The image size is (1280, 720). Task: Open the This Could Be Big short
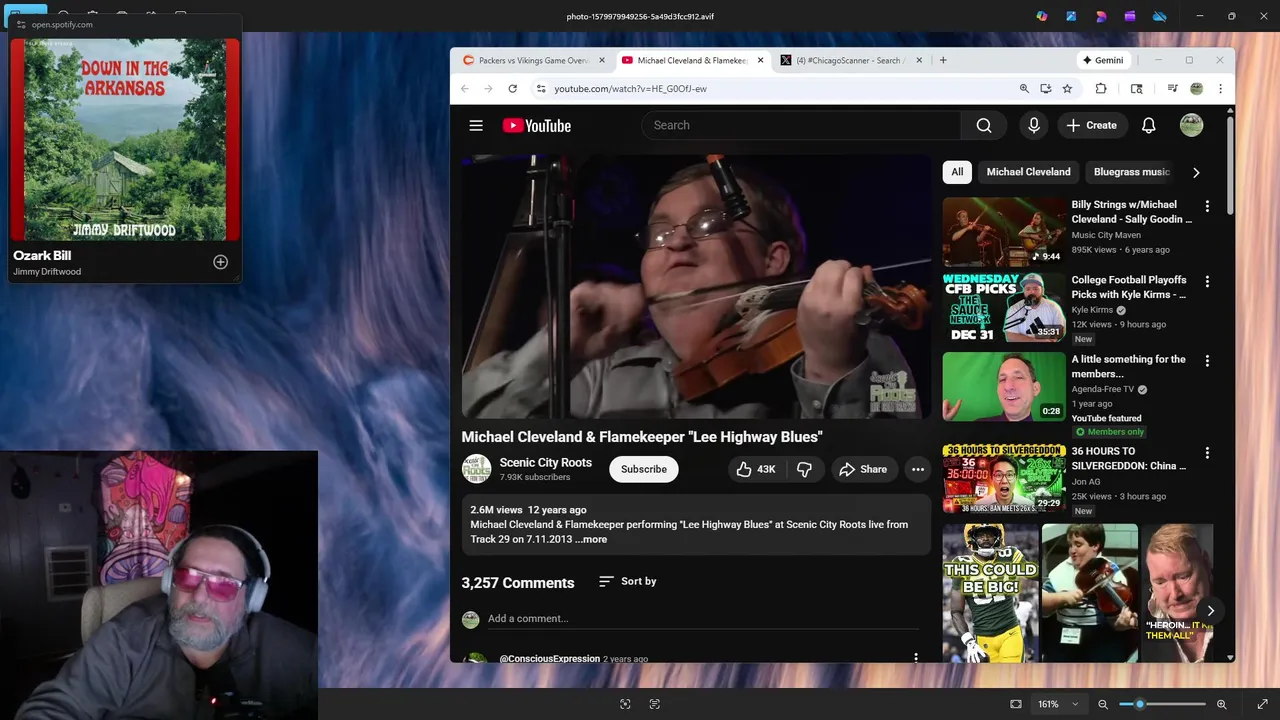pyautogui.click(x=990, y=592)
